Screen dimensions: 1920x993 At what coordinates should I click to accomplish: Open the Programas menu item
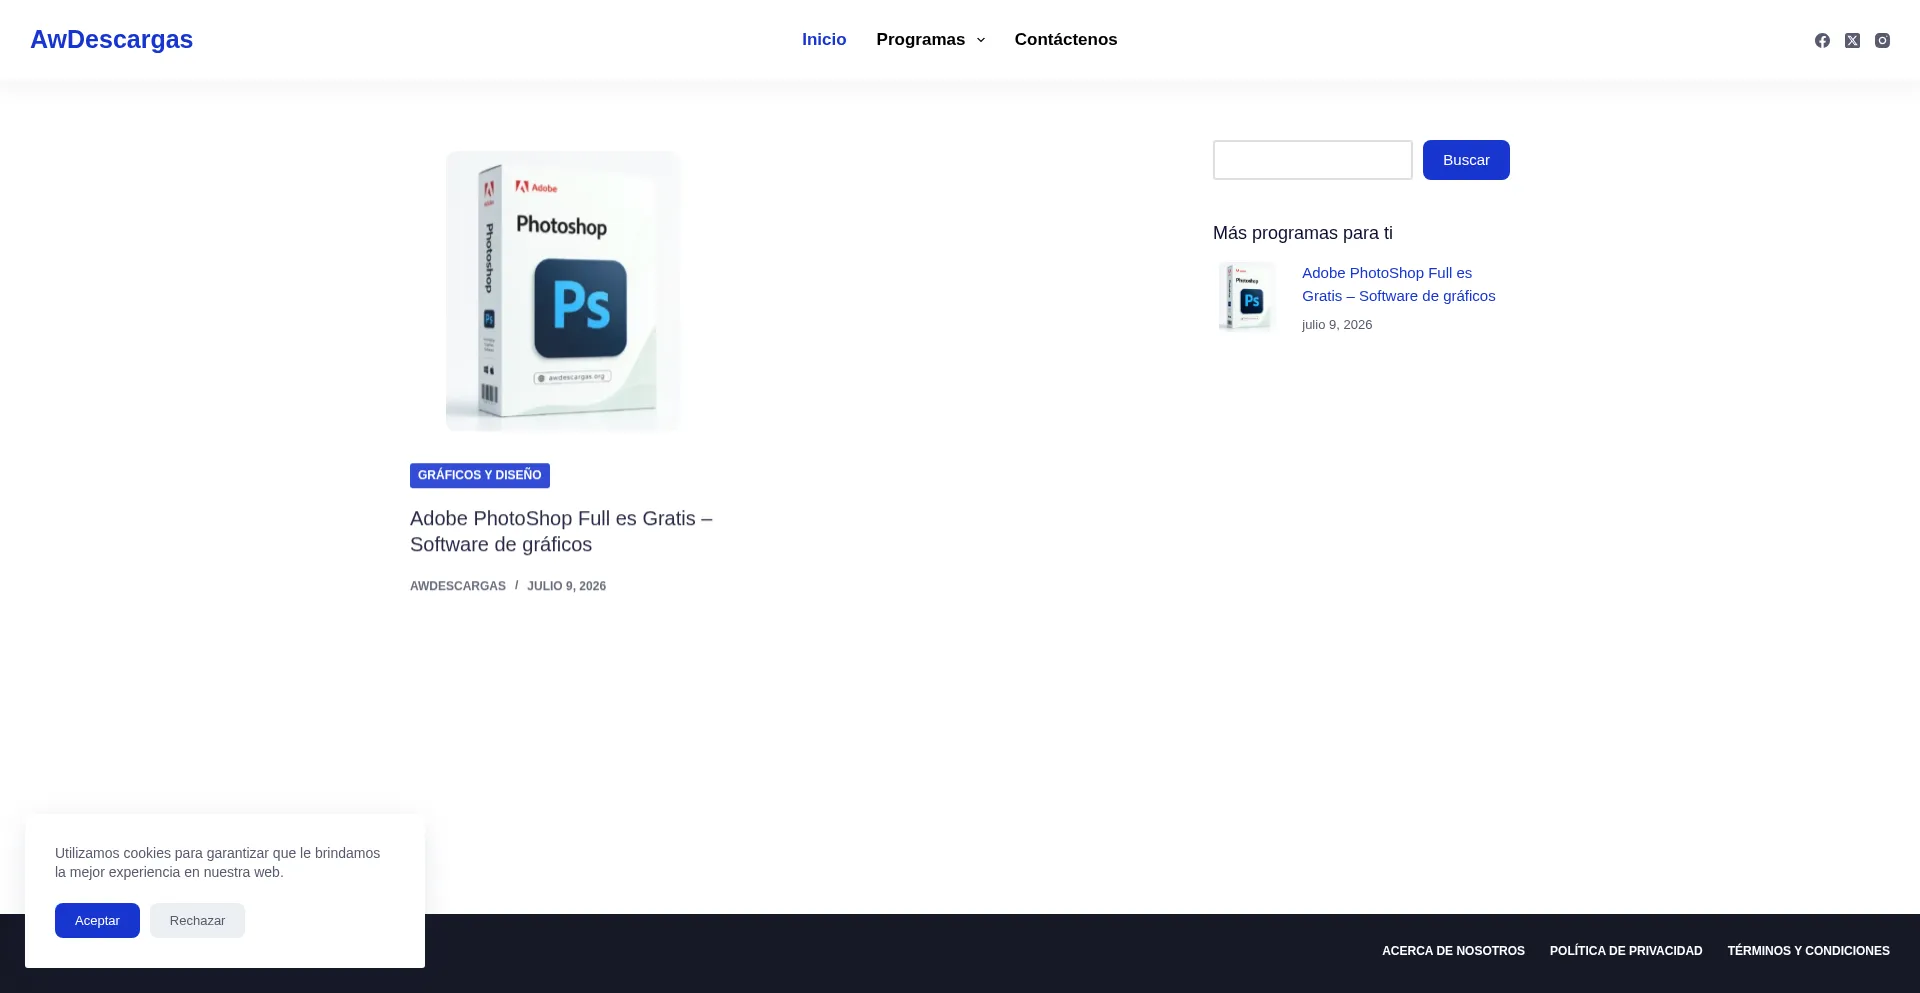tap(920, 39)
